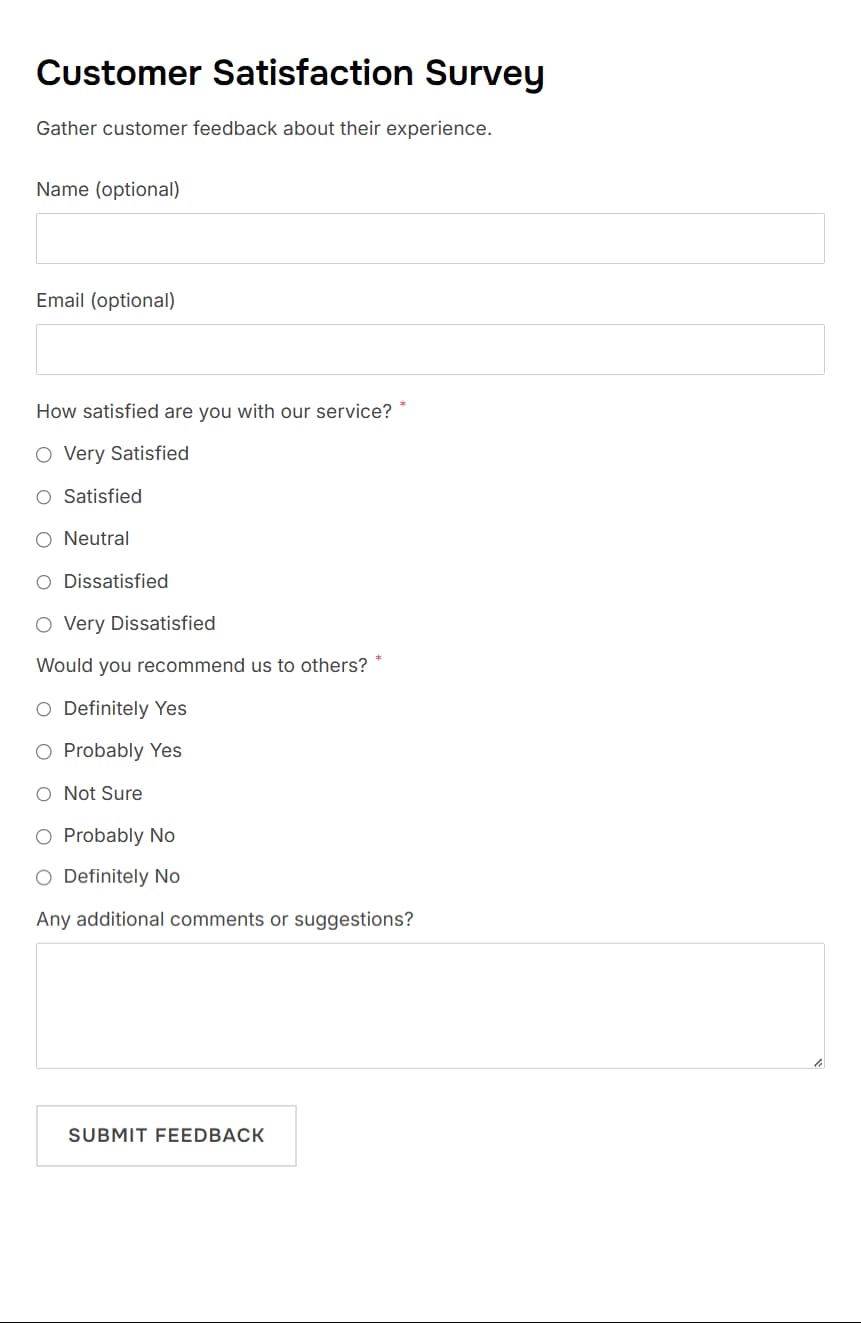Click the Customer Satisfaction Survey heading
The height and width of the screenshot is (1323, 861).
coord(290,73)
